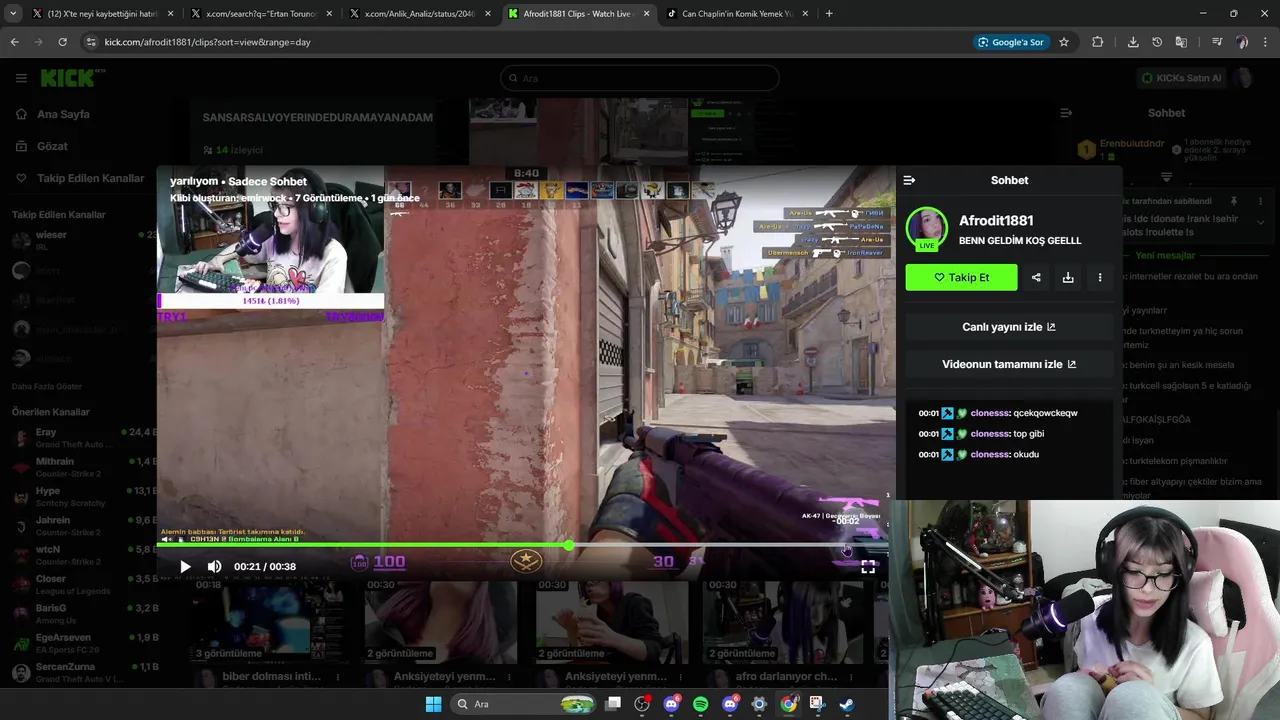
Task: Open Hype recommended channel
Action: pos(80,496)
